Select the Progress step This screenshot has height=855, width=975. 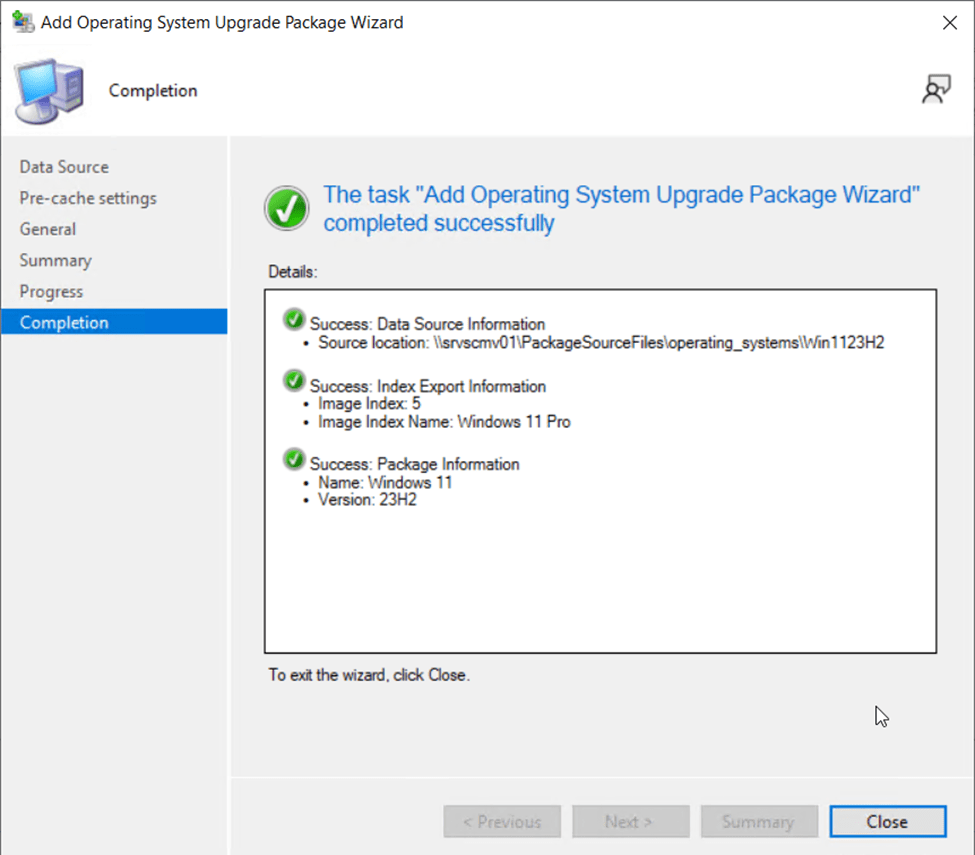pos(51,291)
